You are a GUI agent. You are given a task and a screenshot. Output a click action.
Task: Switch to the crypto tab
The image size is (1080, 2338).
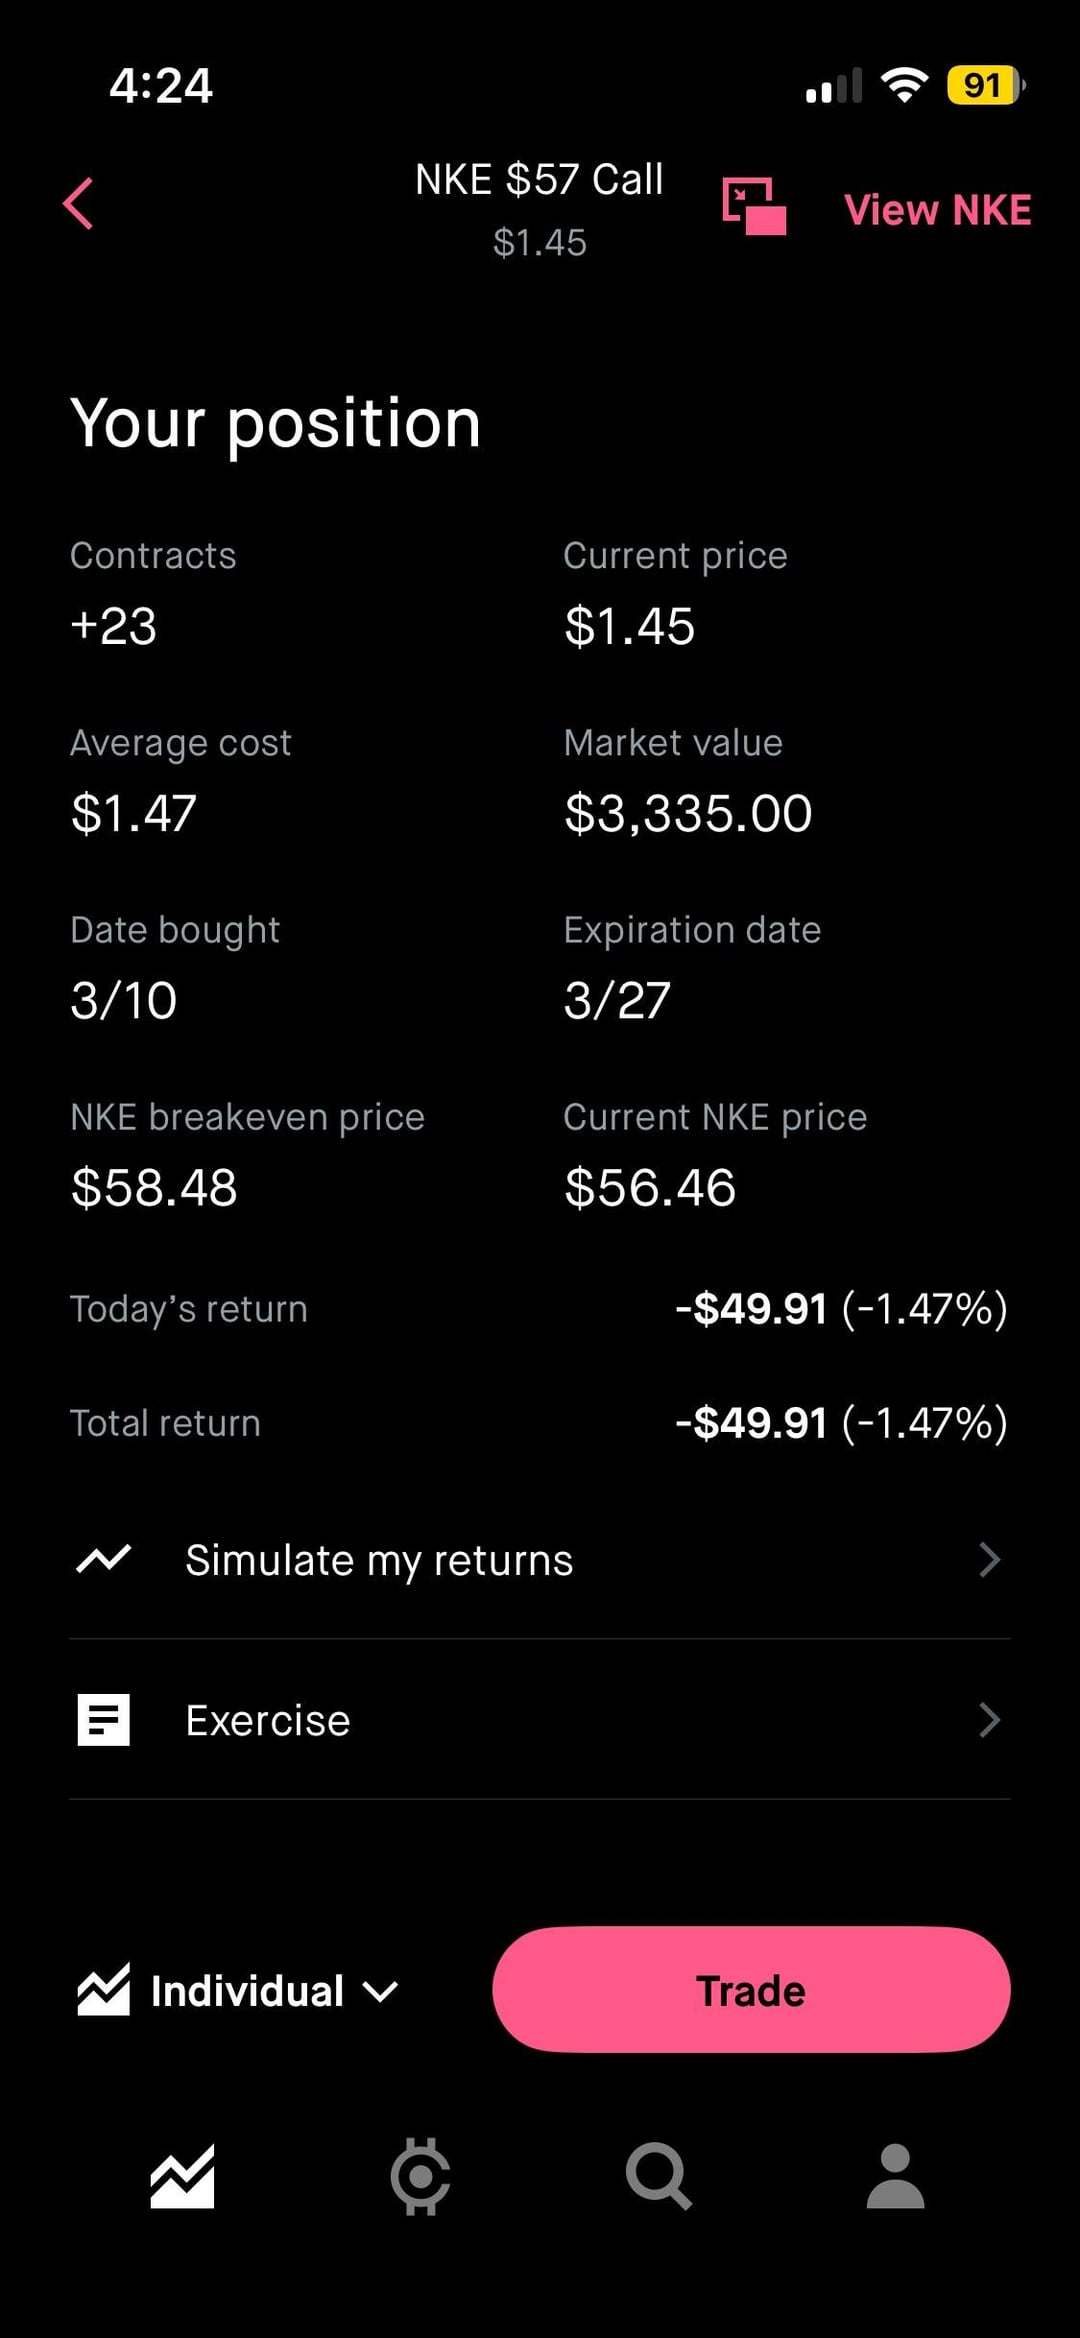tap(420, 2176)
